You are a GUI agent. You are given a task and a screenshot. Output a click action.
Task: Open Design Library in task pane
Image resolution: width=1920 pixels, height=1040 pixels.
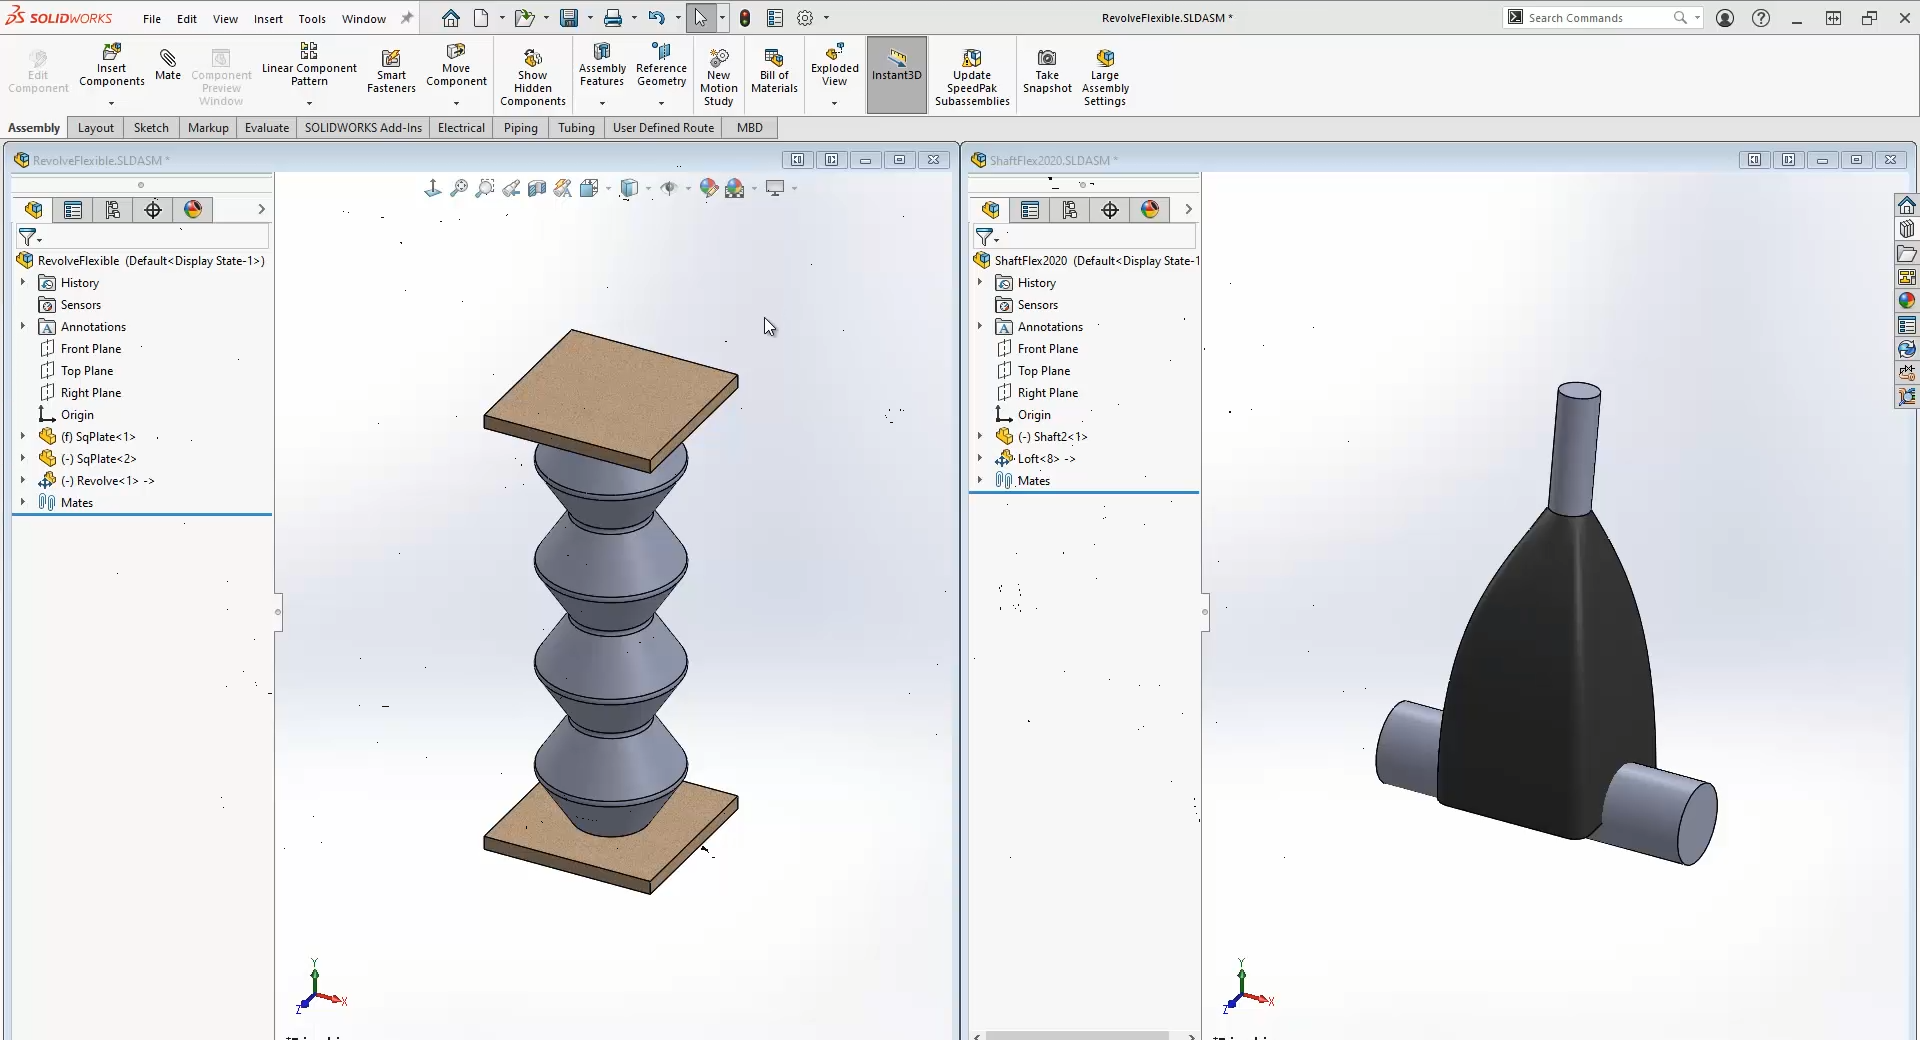(1907, 229)
